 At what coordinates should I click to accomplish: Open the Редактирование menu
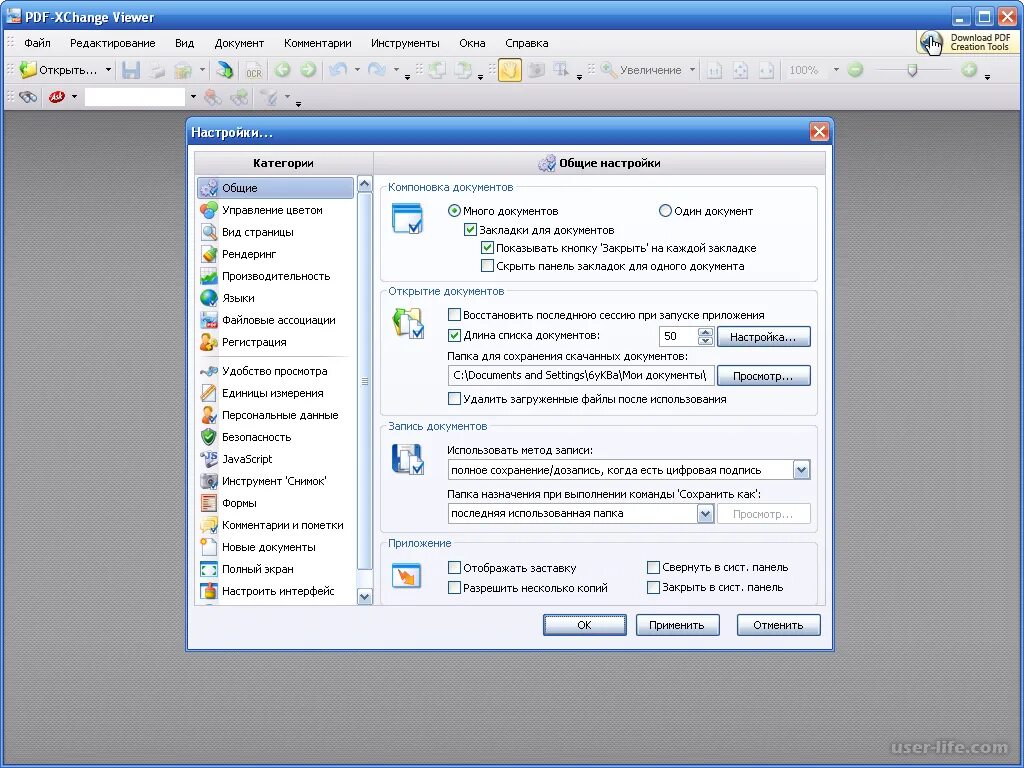112,43
